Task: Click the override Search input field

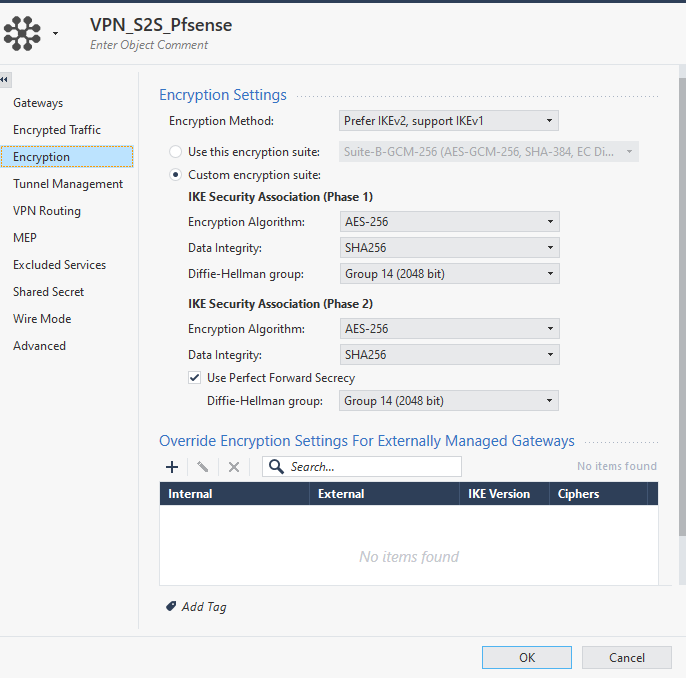Action: (x=372, y=467)
